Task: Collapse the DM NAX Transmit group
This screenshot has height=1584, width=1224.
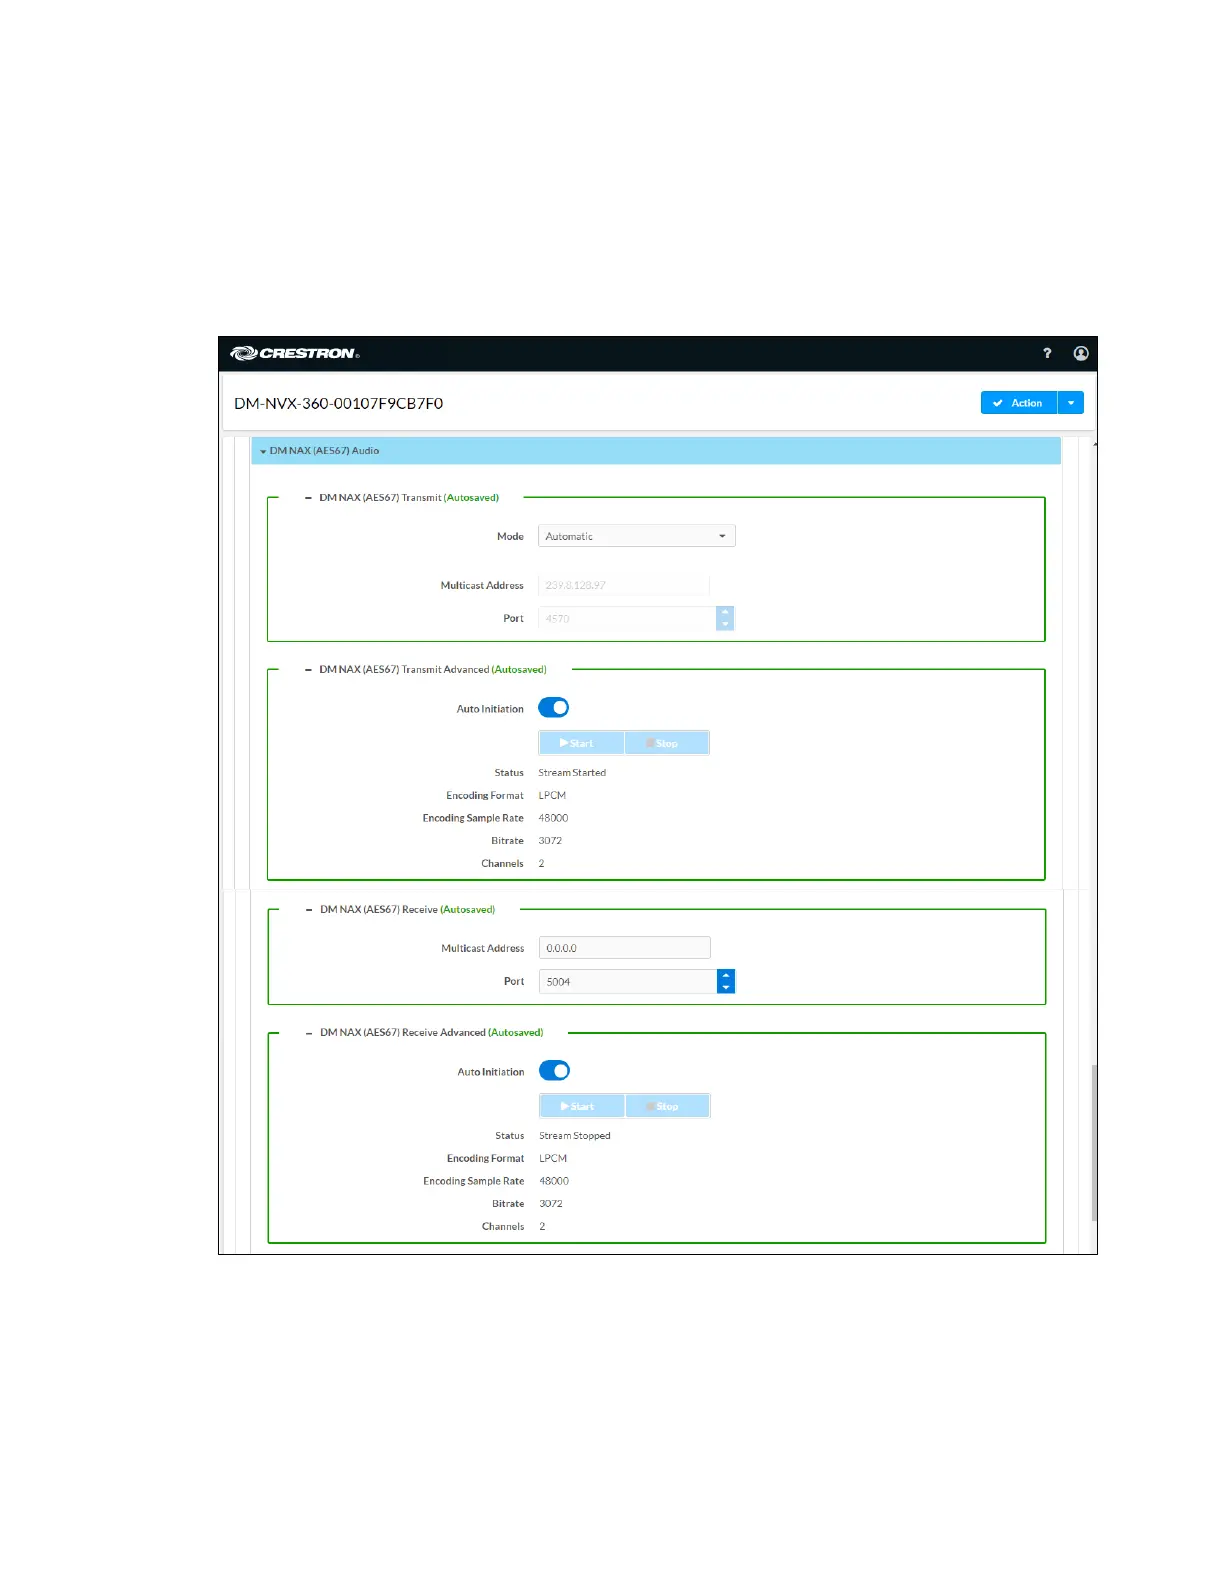Action: click(308, 498)
